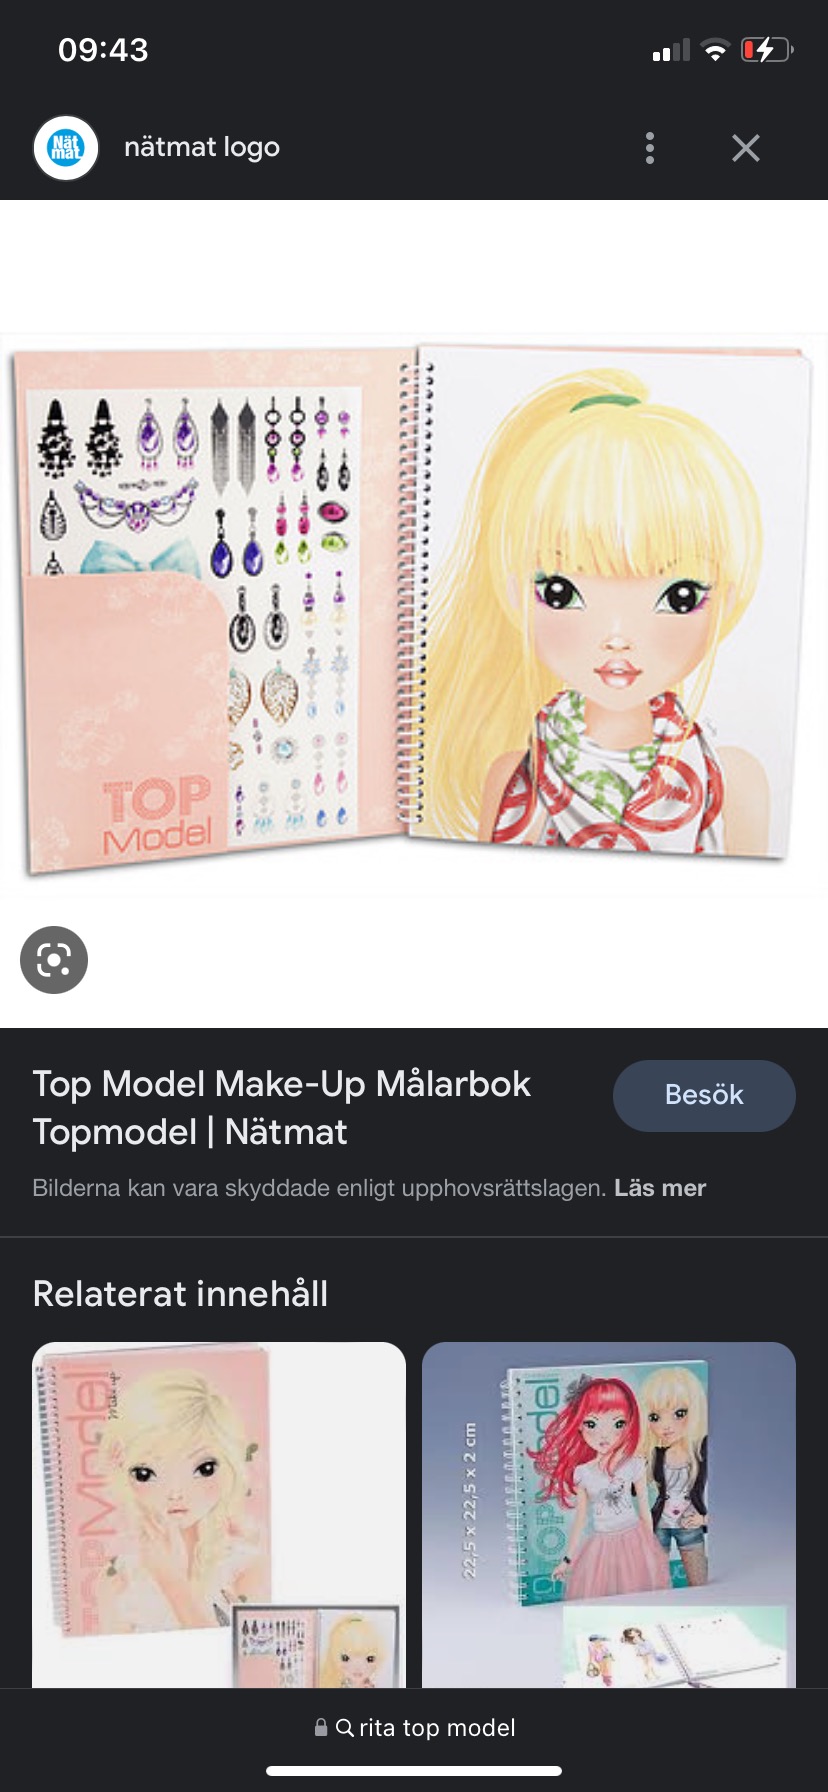
Task: Tap the Nätmat logo icon in header
Action: (x=66, y=148)
